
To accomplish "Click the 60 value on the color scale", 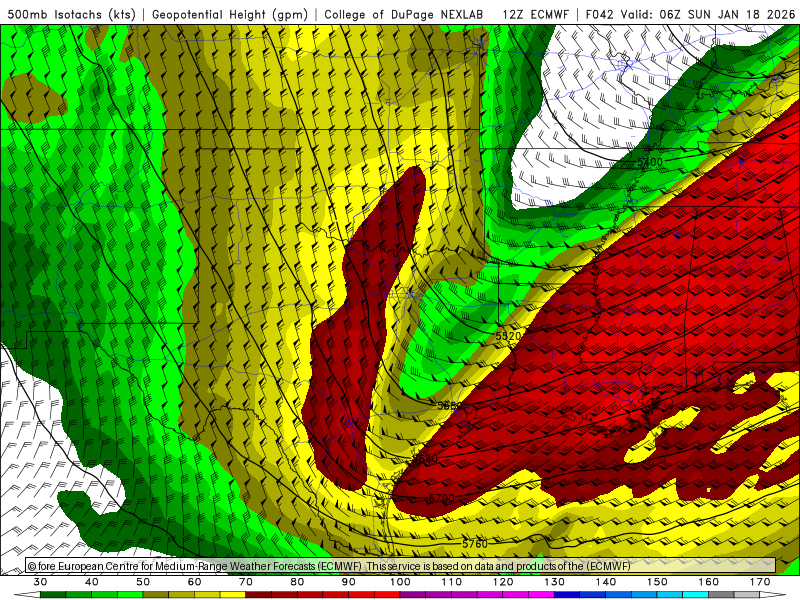I will [x=194, y=582].
